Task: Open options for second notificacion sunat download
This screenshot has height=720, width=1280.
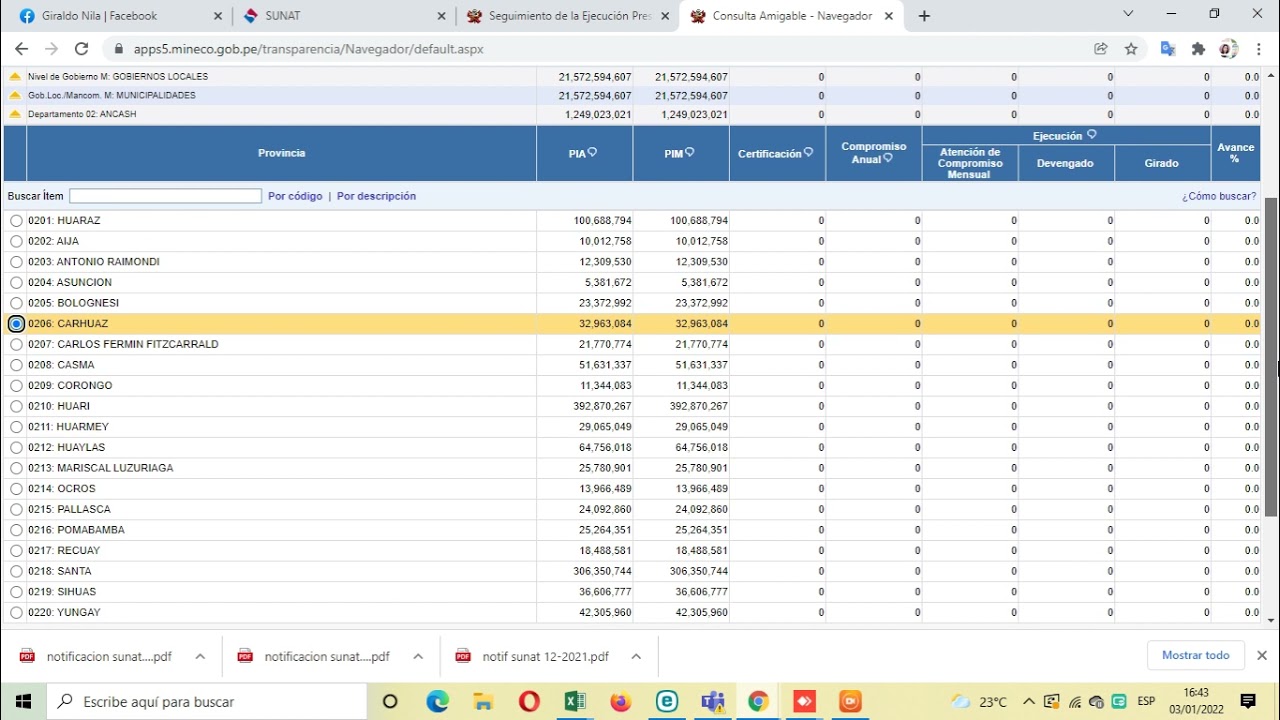Action: [x=418, y=656]
